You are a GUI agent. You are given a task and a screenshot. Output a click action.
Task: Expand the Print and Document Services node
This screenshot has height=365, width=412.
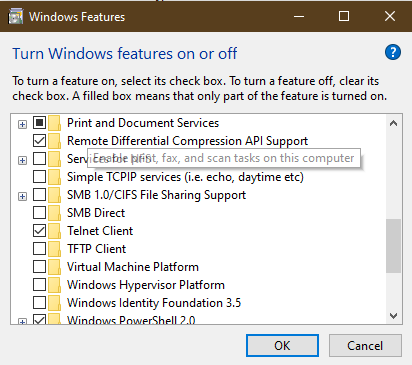pyautogui.click(x=22, y=125)
